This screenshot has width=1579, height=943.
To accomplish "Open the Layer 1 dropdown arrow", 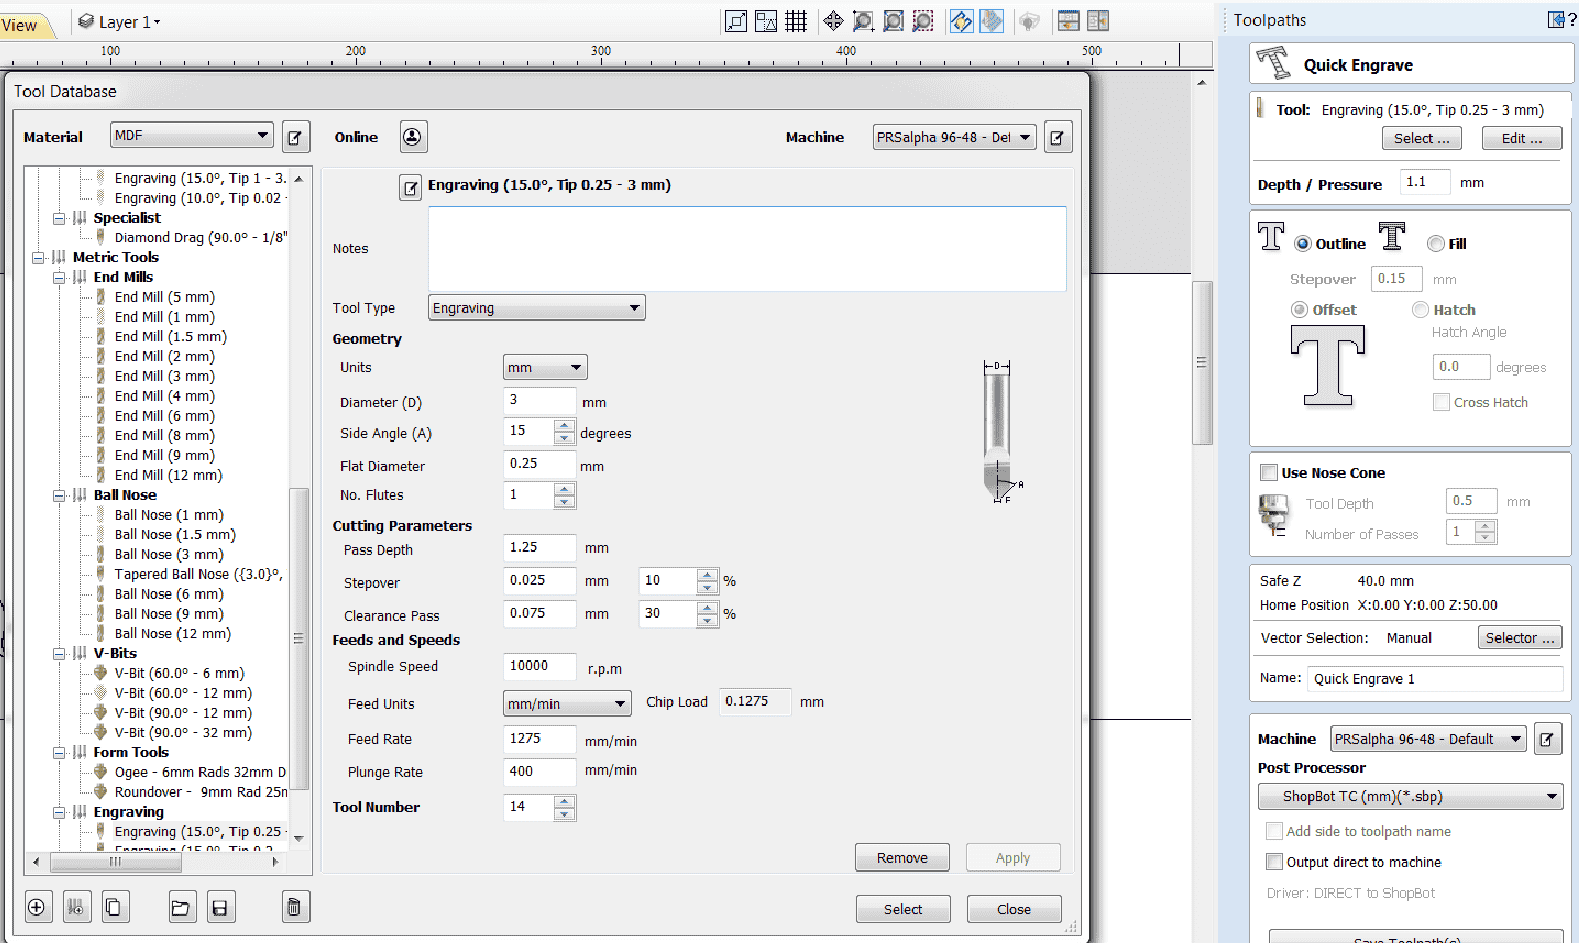I will [157, 22].
